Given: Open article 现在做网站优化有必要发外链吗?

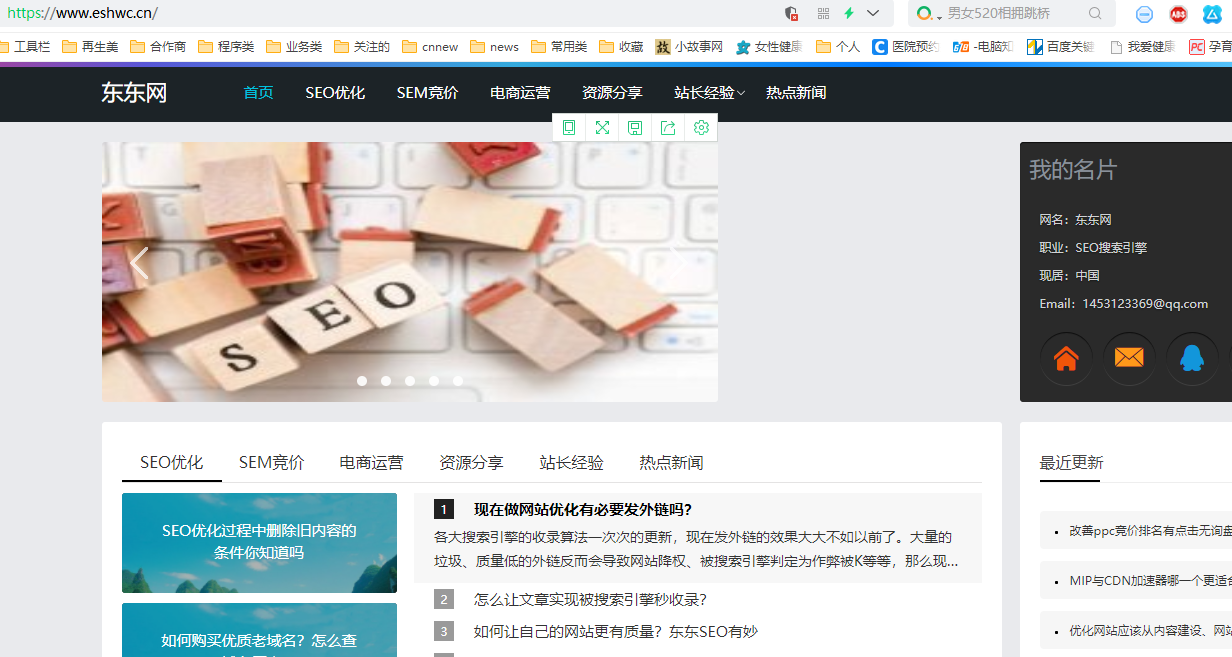Looking at the screenshot, I should (583, 509).
